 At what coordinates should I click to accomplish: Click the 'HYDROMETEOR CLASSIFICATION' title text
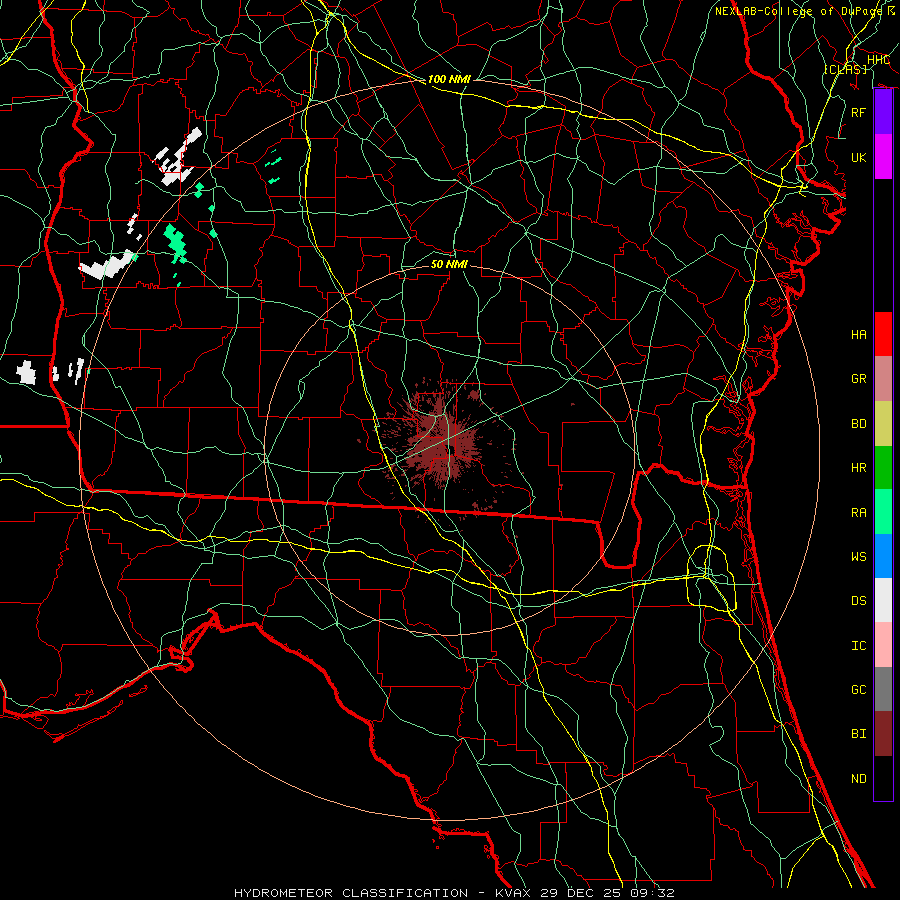[x=351, y=893]
